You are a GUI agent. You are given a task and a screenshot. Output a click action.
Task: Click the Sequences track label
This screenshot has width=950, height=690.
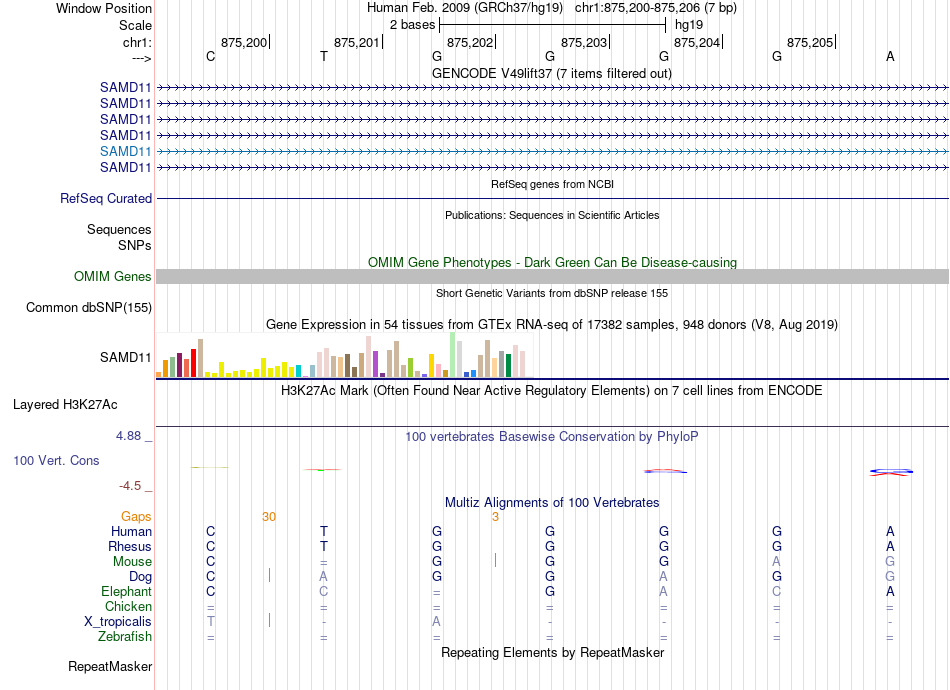point(119,230)
